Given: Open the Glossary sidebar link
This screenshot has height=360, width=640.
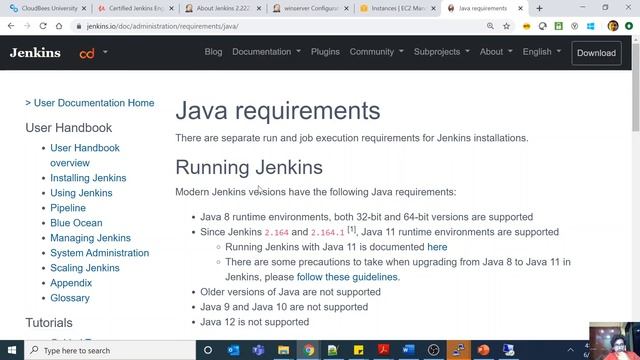Looking at the screenshot, I should pyautogui.click(x=70, y=298).
